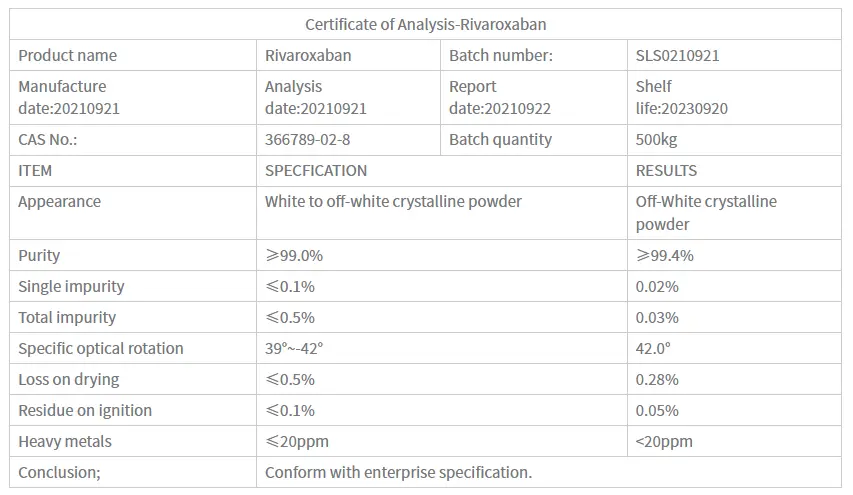
Task: Select the SPECFICATION column header
Action: click(316, 171)
